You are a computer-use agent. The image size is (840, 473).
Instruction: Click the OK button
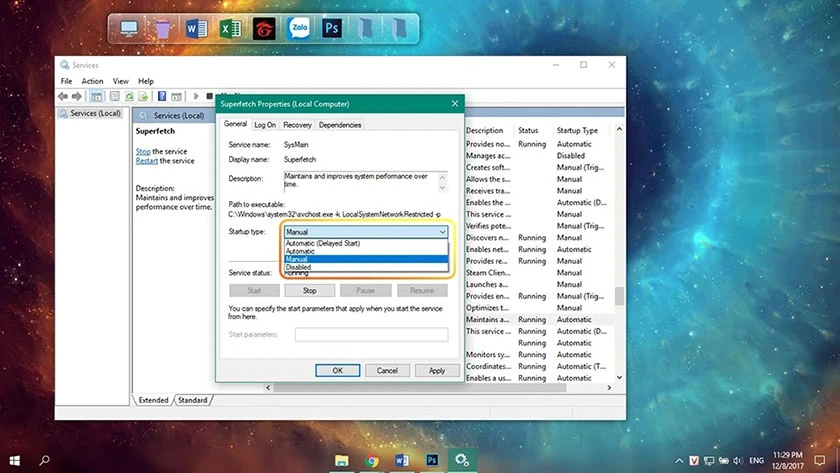point(338,370)
